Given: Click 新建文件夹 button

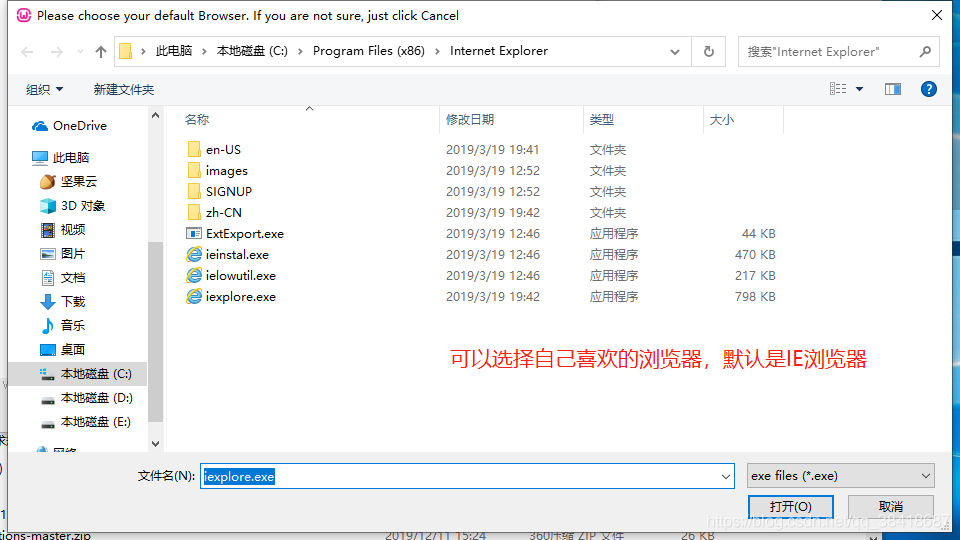Looking at the screenshot, I should (124, 89).
